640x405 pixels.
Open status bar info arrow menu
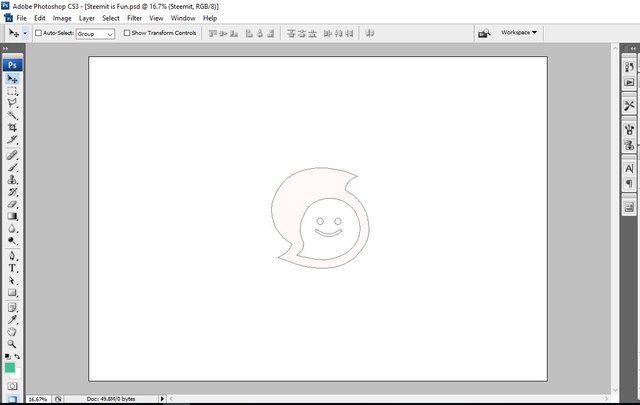[x=162, y=399]
